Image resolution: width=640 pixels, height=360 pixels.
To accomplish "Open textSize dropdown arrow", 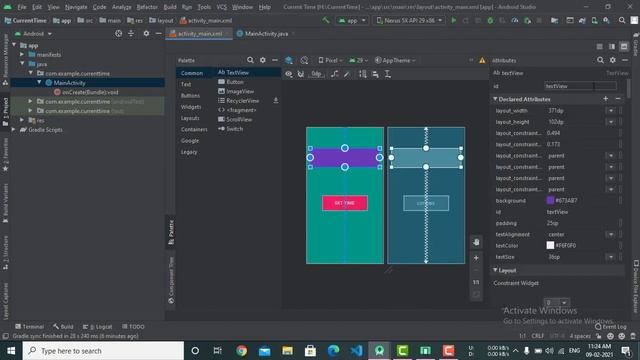I will [611, 257].
